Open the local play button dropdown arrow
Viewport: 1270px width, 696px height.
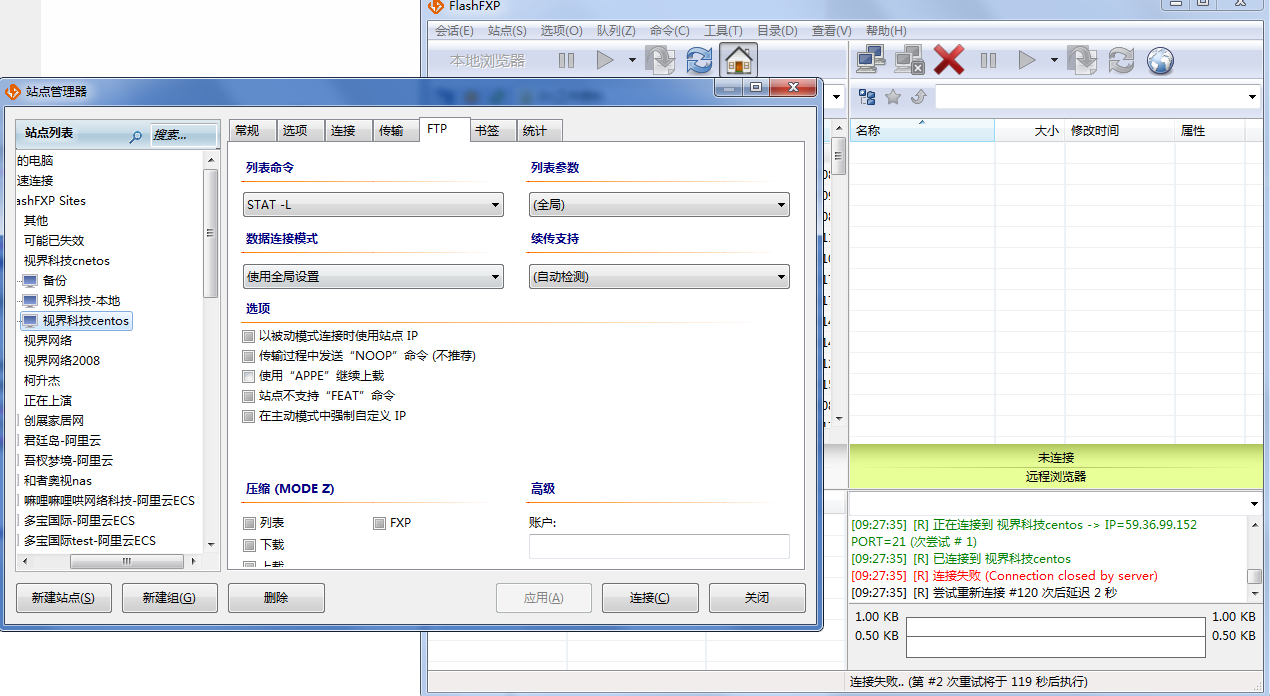tap(632, 60)
